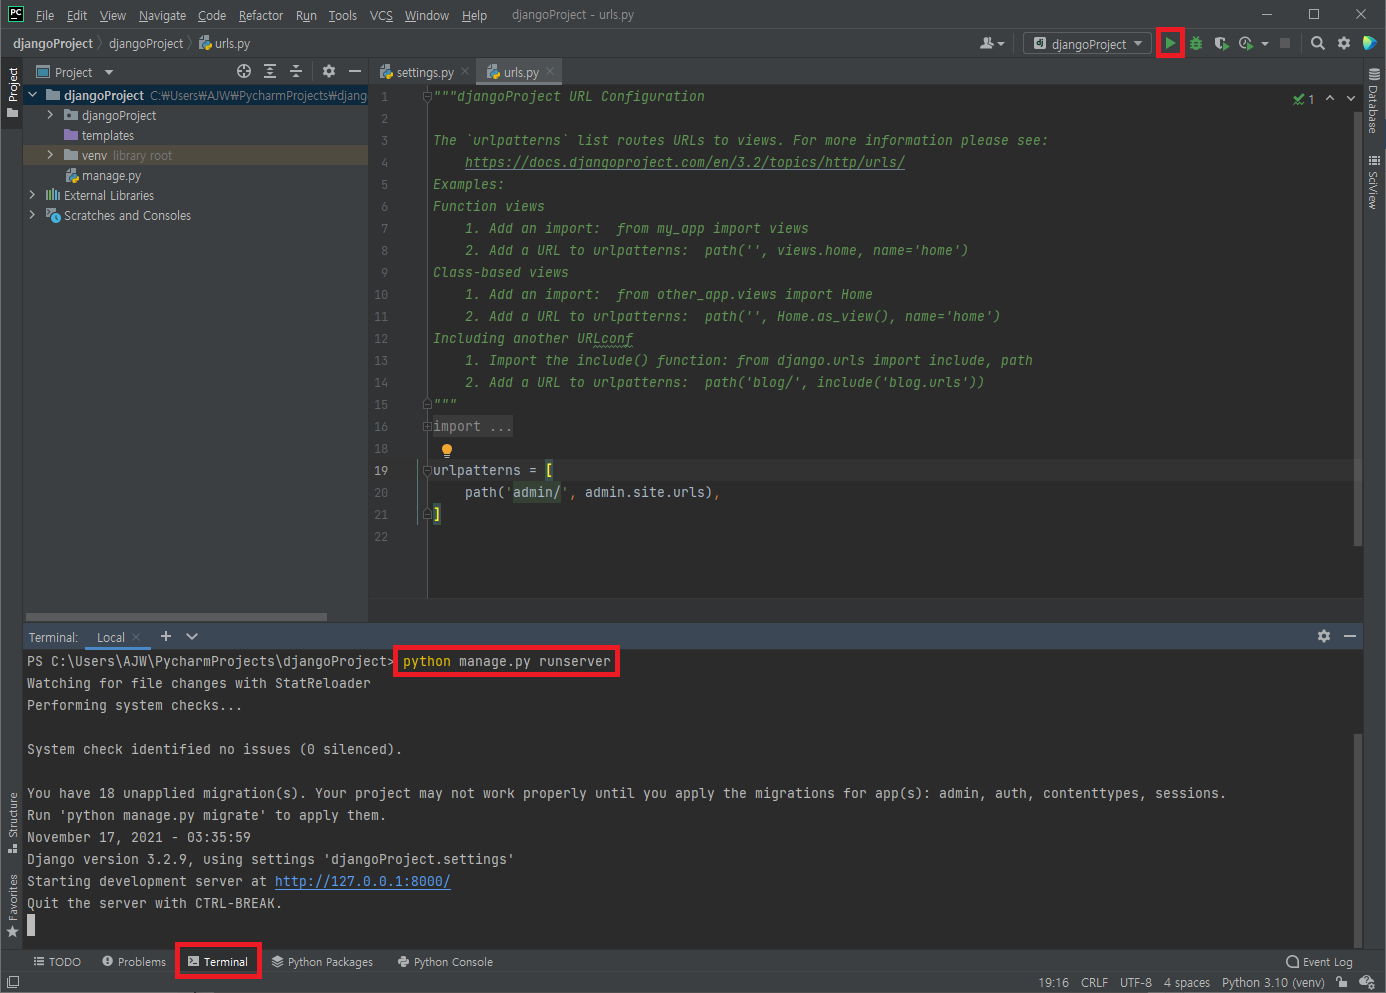Click the terminal vertical scrollbar
Viewport: 1386px width, 993px height.
click(x=1357, y=840)
